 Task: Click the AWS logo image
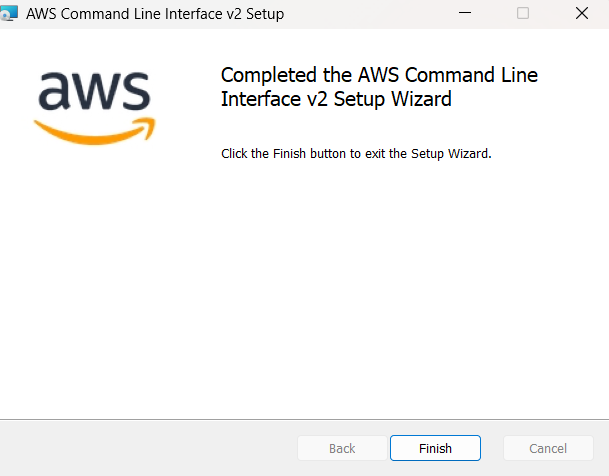tap(94, 108)
